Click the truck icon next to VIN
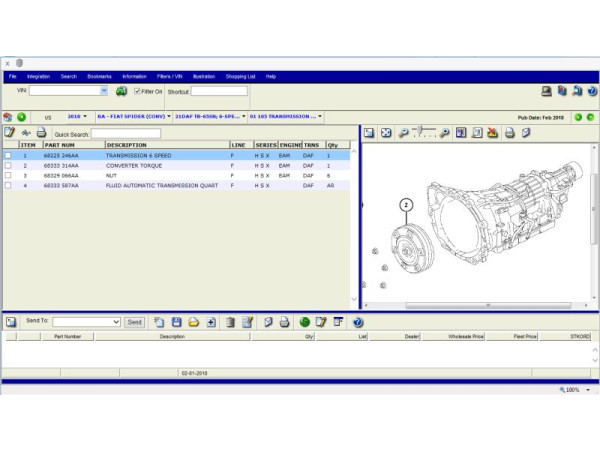600x452 pixels. tap(121, 91)
